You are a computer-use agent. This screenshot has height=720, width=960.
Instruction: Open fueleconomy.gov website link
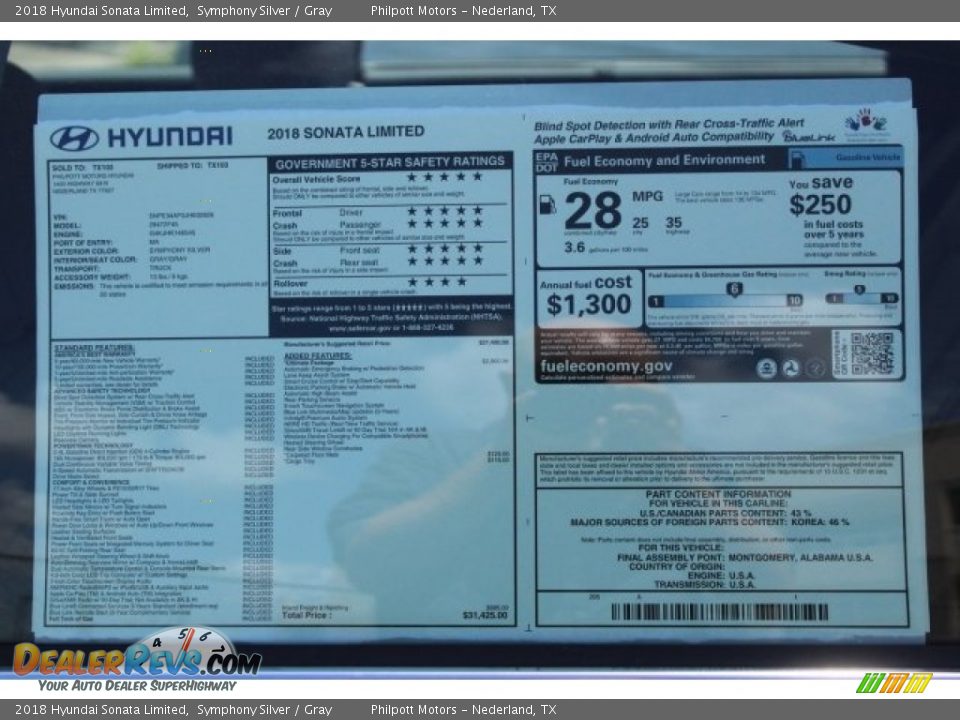[x=606, y=368]
